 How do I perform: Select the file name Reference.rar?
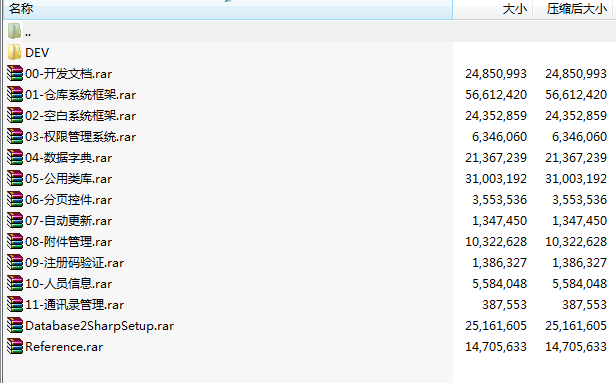[x=64, y=347]
